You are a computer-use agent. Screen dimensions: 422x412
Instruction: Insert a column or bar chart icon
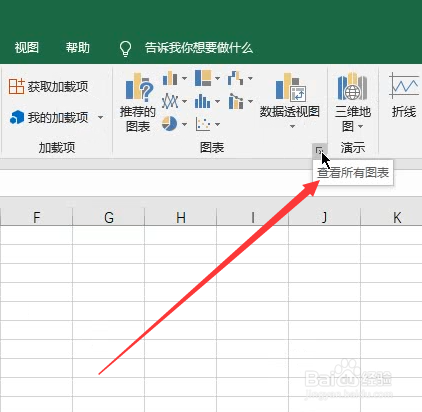(170, 78)
